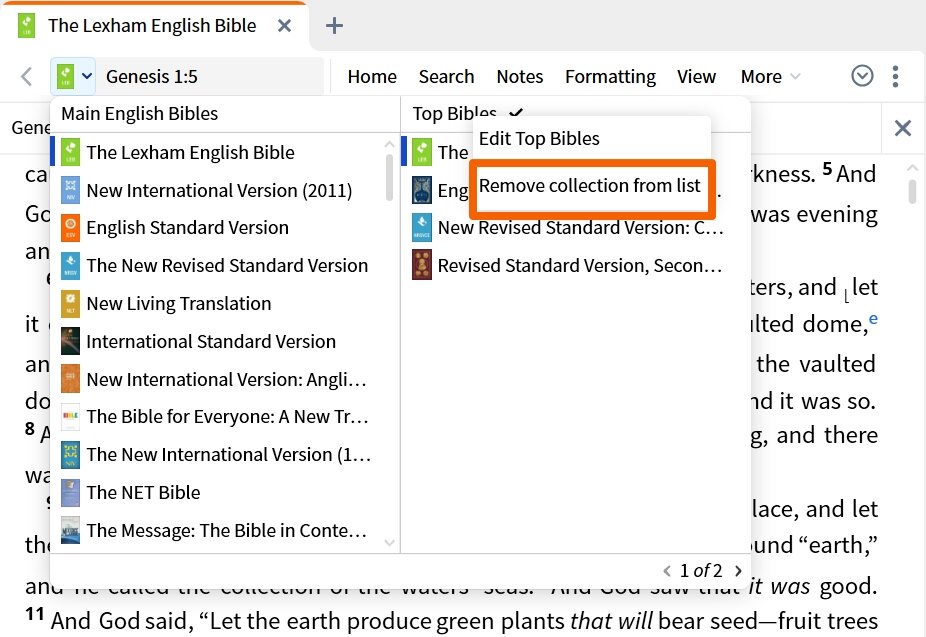Click footnote marker e after dome
The image size is (926, 637).
click(x=873, y=319)
